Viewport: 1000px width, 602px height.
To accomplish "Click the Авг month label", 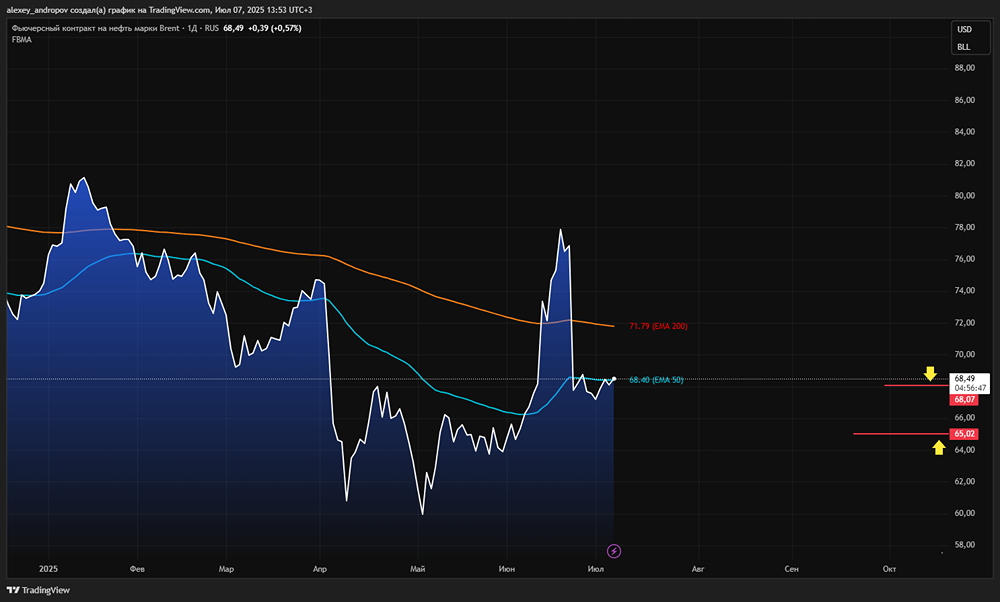I will click(x=698, y=569).
